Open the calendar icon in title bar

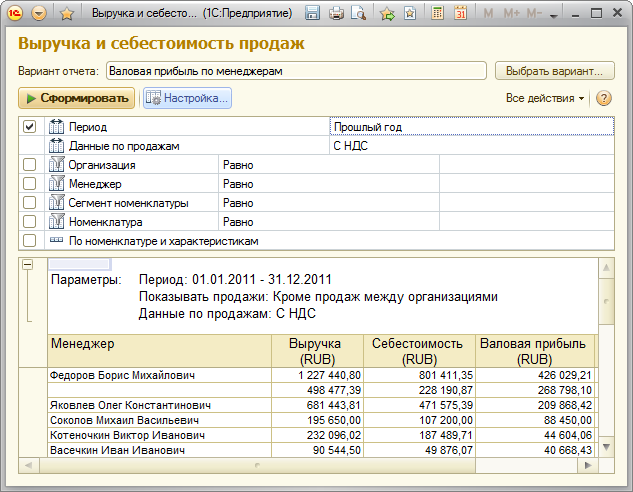(x=460, y=14)
